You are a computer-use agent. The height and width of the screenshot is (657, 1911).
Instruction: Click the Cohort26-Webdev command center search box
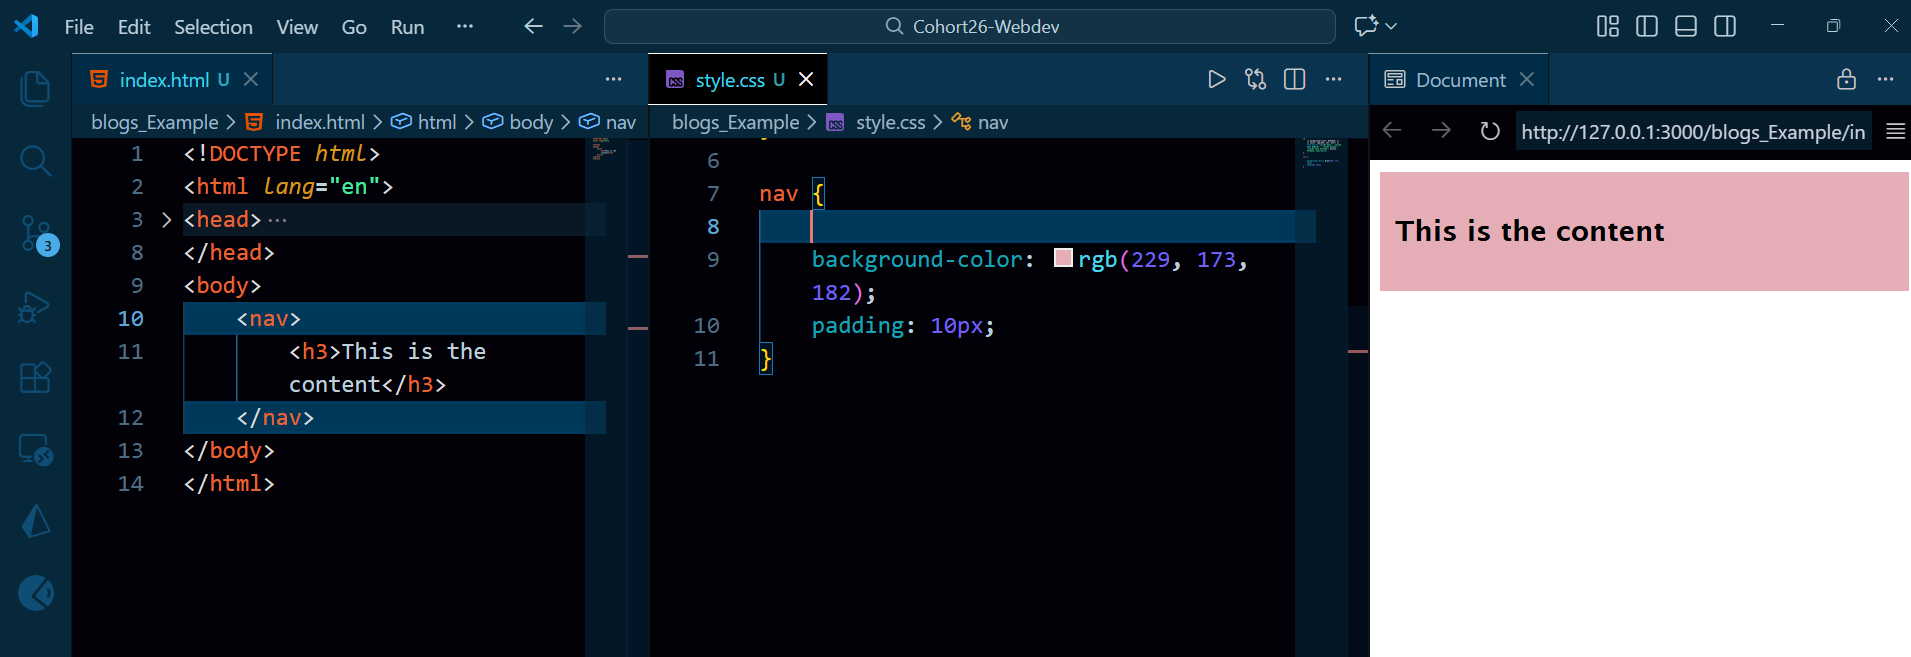(970, 26)
